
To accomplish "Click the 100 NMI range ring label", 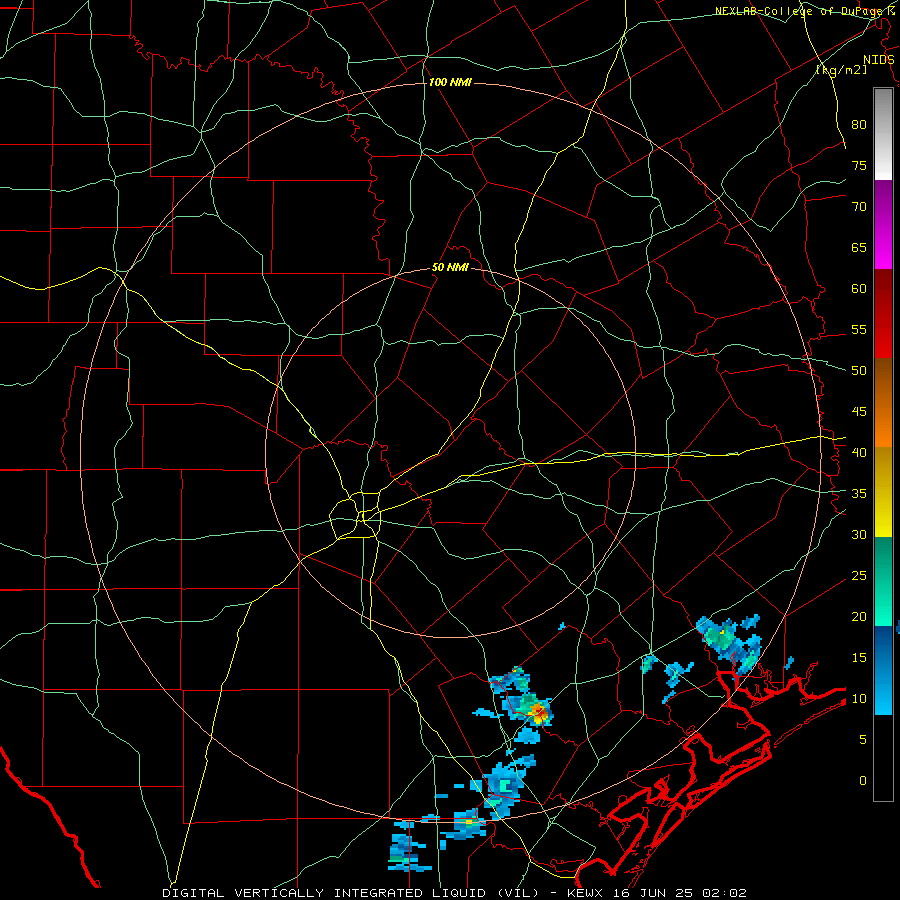I will 450,83.
